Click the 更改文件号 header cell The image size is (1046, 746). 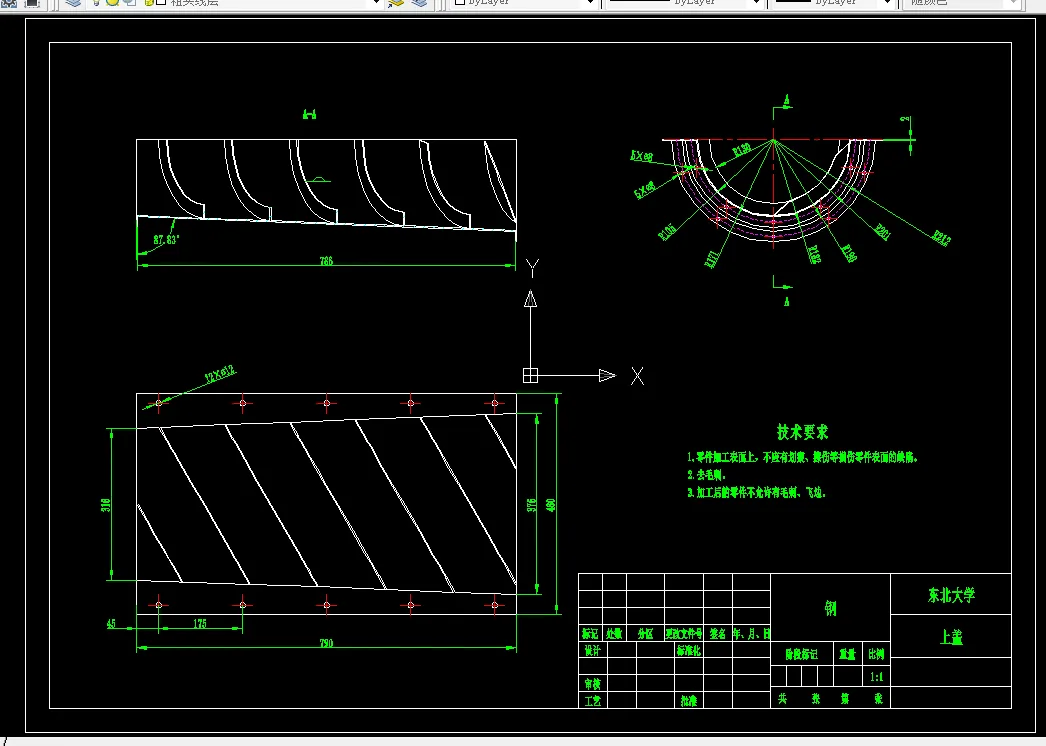pyautogui.click(x=684, y=633)
